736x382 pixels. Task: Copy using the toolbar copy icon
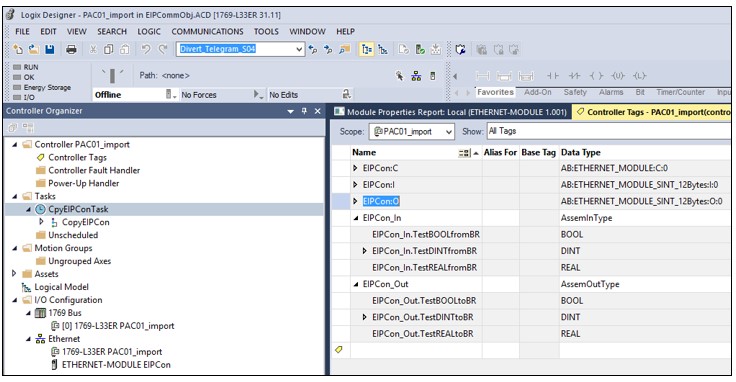pos(108,49)
